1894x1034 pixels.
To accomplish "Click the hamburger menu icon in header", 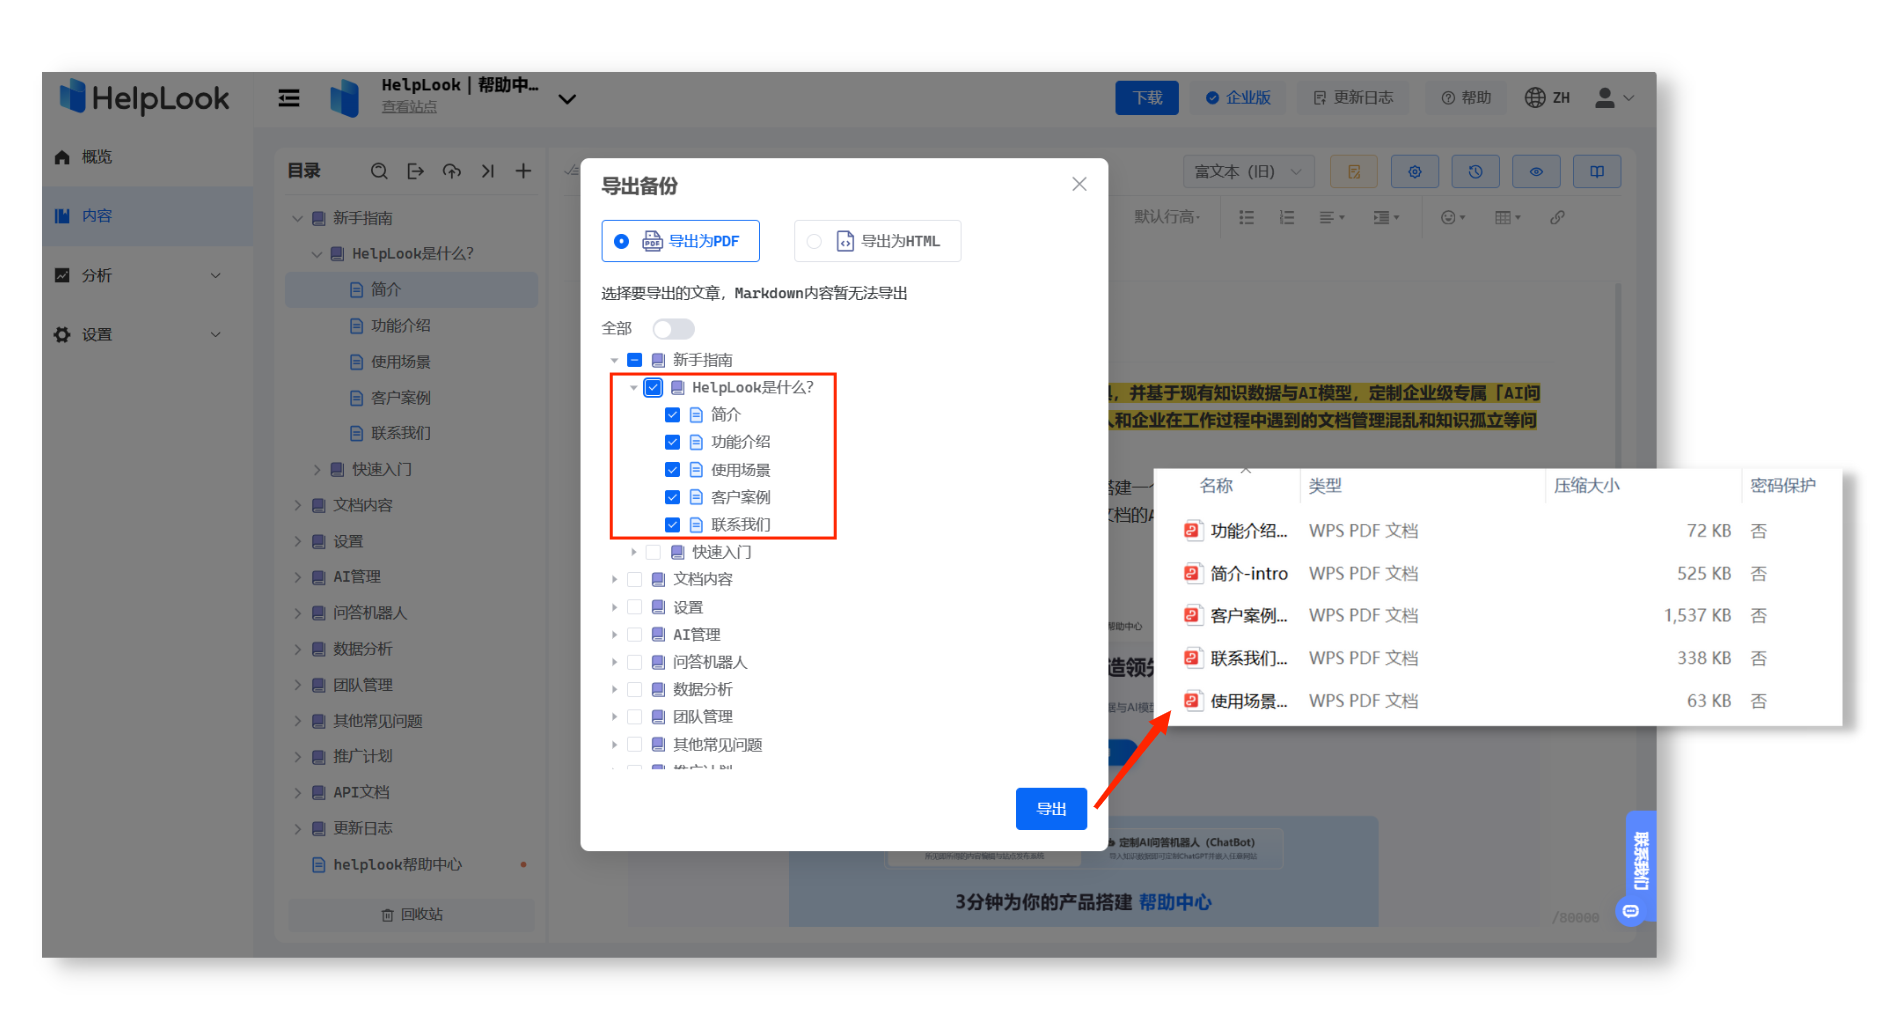I will point(289,98).
